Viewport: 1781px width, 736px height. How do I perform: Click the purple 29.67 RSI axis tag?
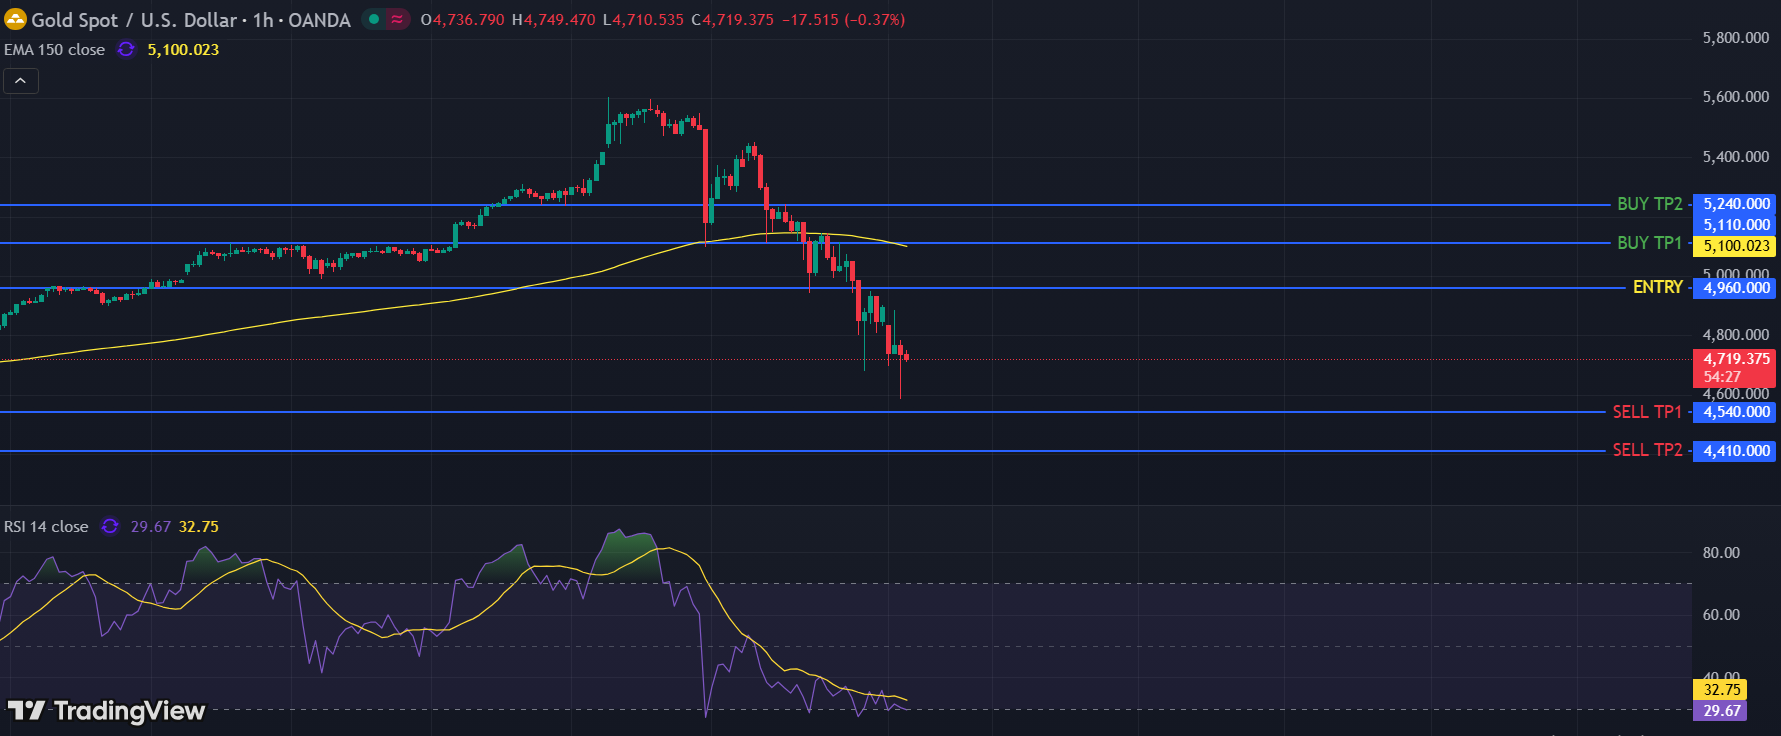[x=1721, y=711]
